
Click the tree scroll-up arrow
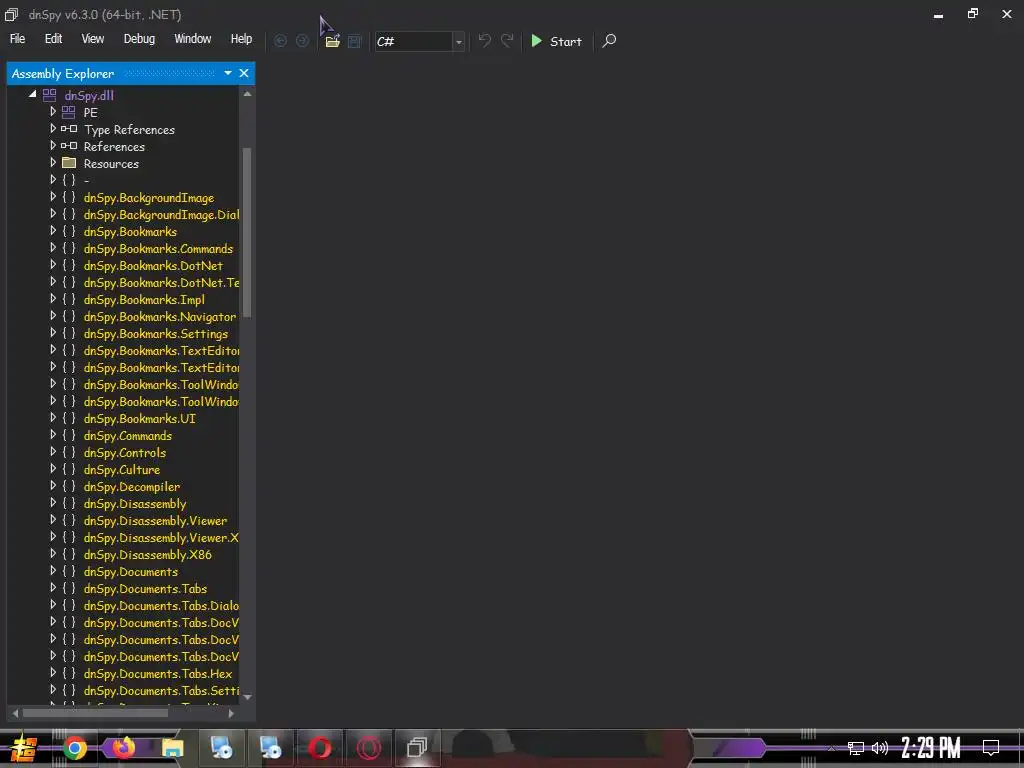coord(247,94)
